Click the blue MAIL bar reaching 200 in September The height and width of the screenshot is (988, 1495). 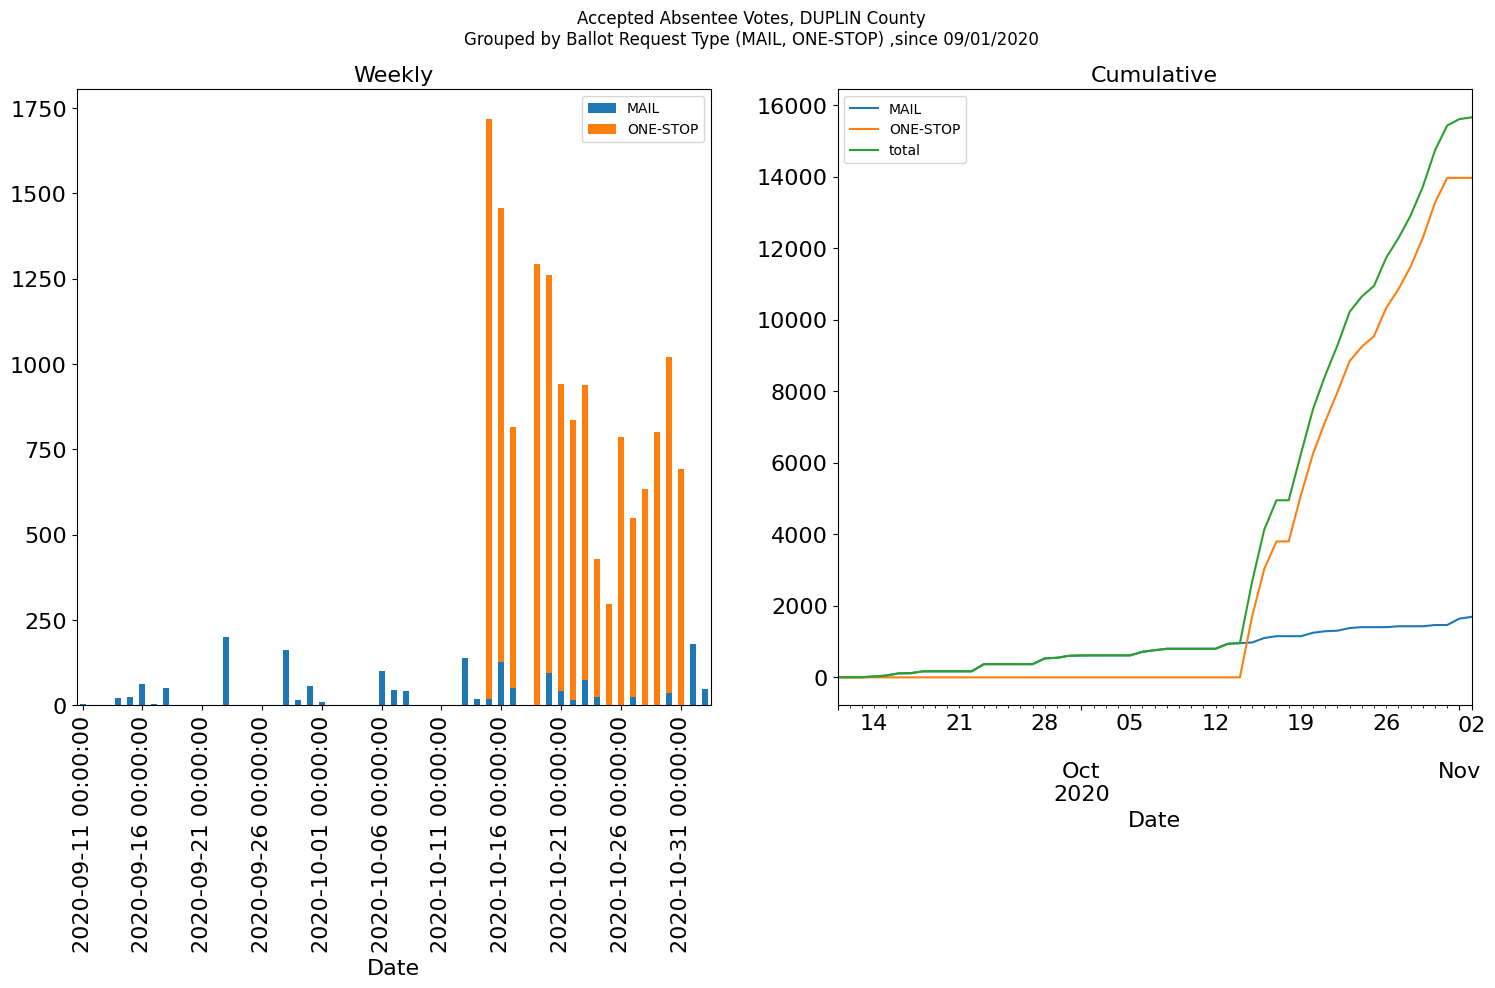[x=226, y=671]
